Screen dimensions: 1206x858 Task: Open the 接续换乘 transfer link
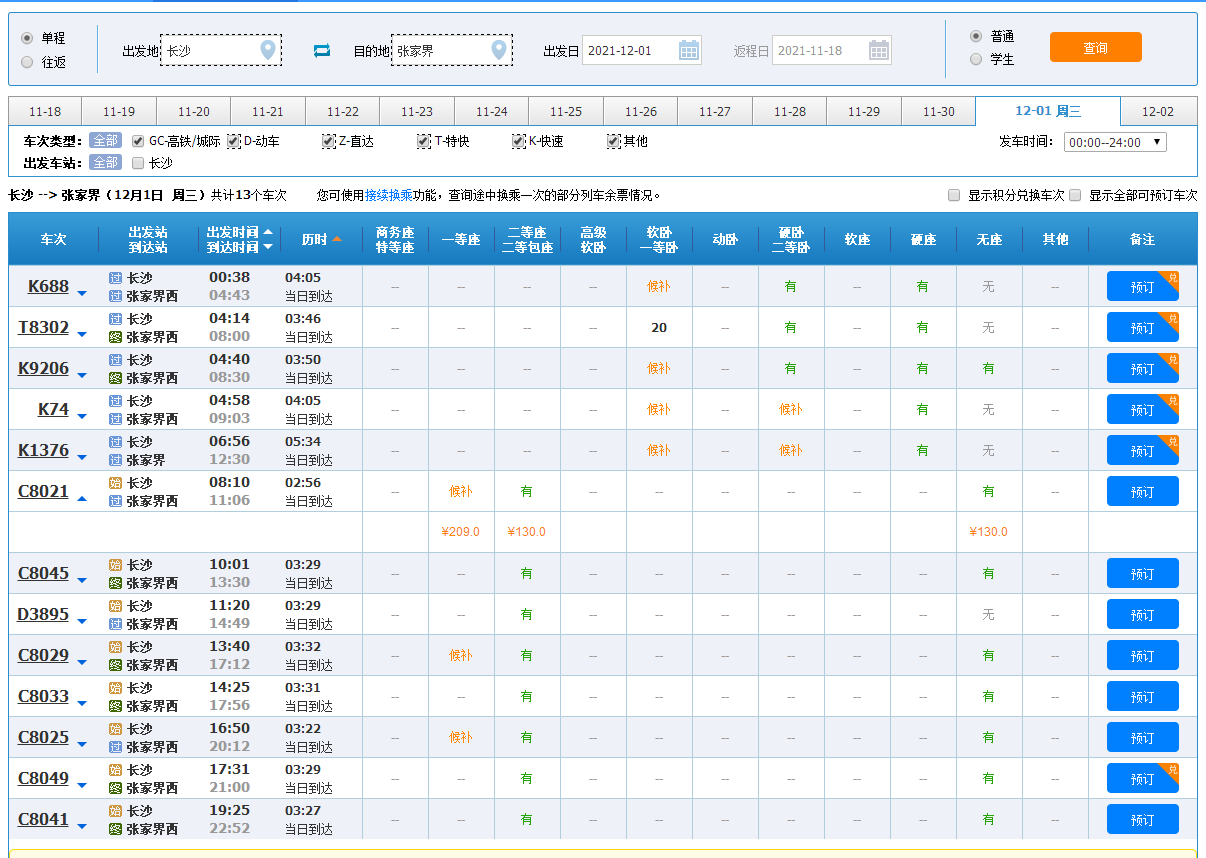click(x=388, y=195)
